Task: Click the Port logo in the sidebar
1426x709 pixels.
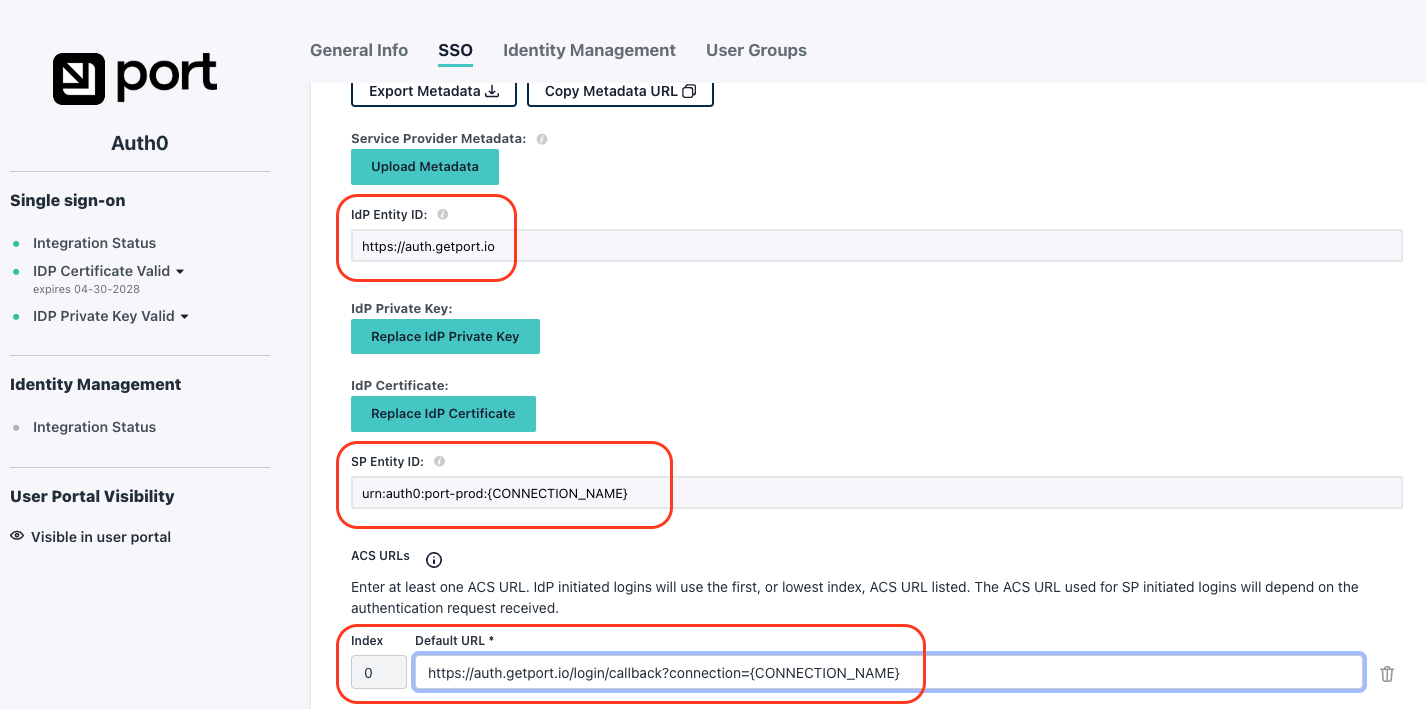Action: point(134,77)
